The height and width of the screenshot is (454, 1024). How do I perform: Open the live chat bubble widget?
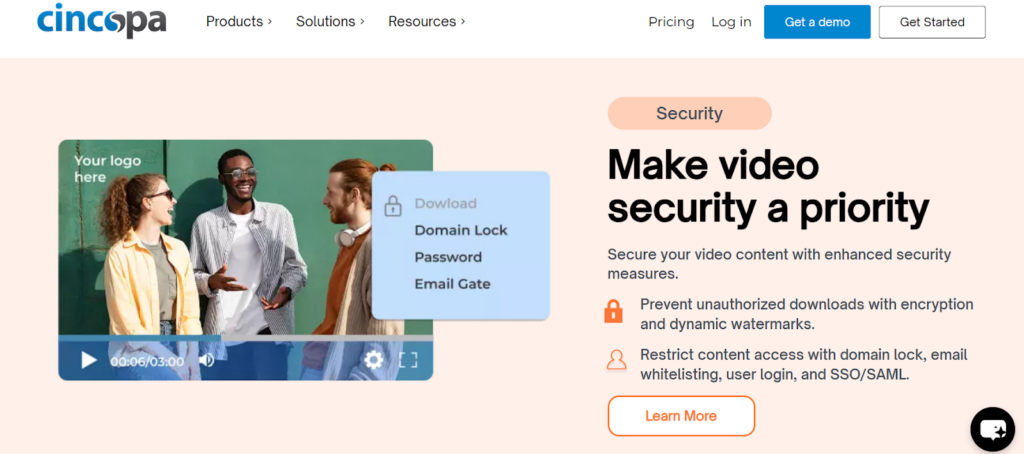point(992,429)
